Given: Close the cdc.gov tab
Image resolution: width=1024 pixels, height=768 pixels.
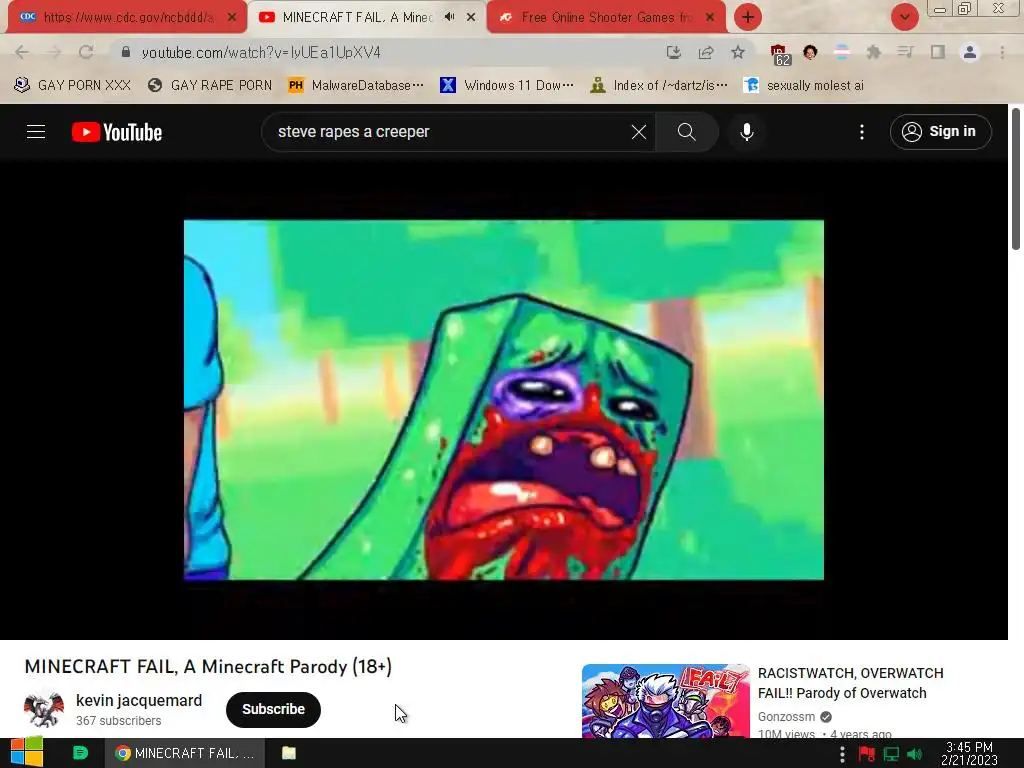Looking at the screenshot, I should pyautogui.click(x=232, y=18).
